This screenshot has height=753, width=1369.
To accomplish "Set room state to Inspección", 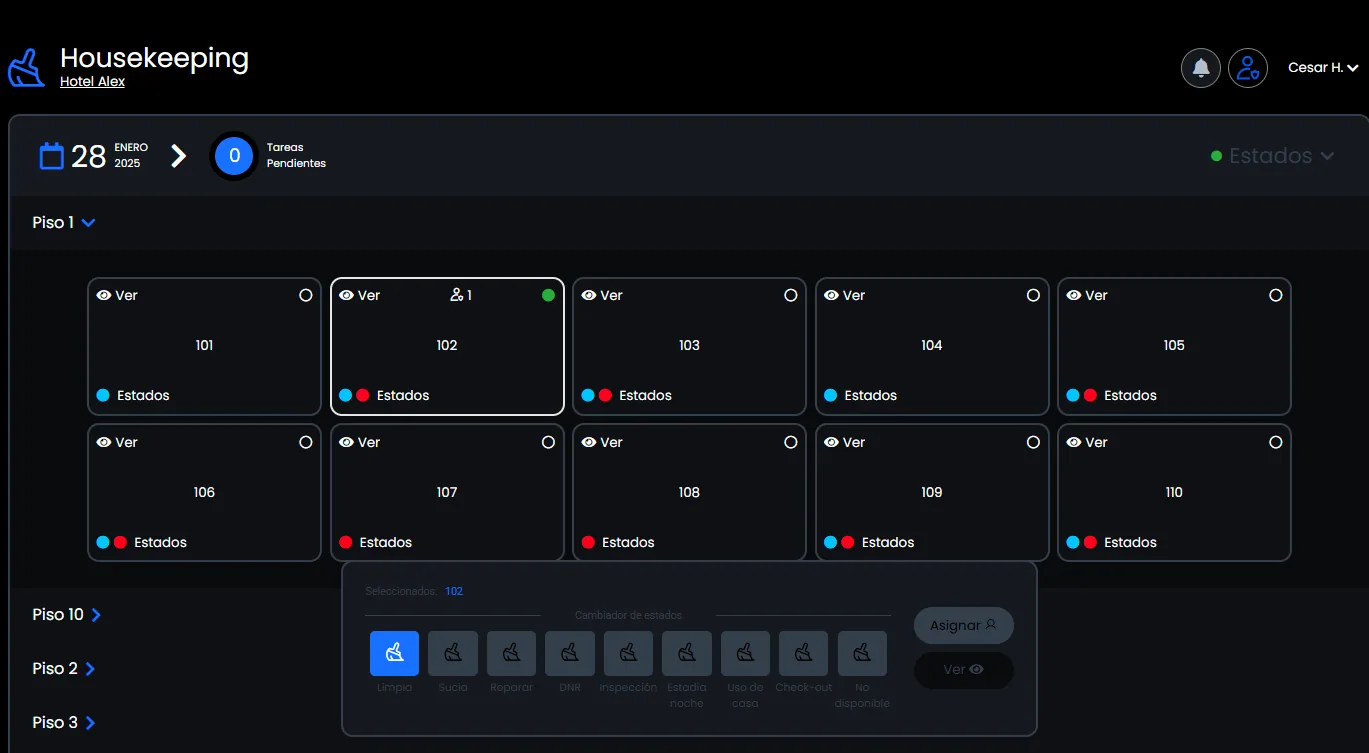I will click(x=628, y=653).
